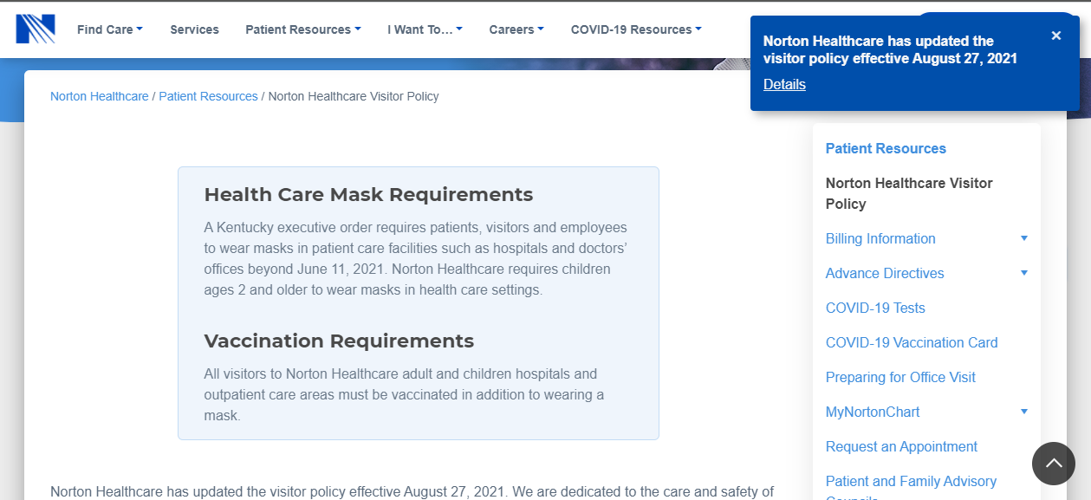Go to Patient Resources breadcrumb link
The width and height of the screenshot is (1091, 500).
click(x=208, y=96)
